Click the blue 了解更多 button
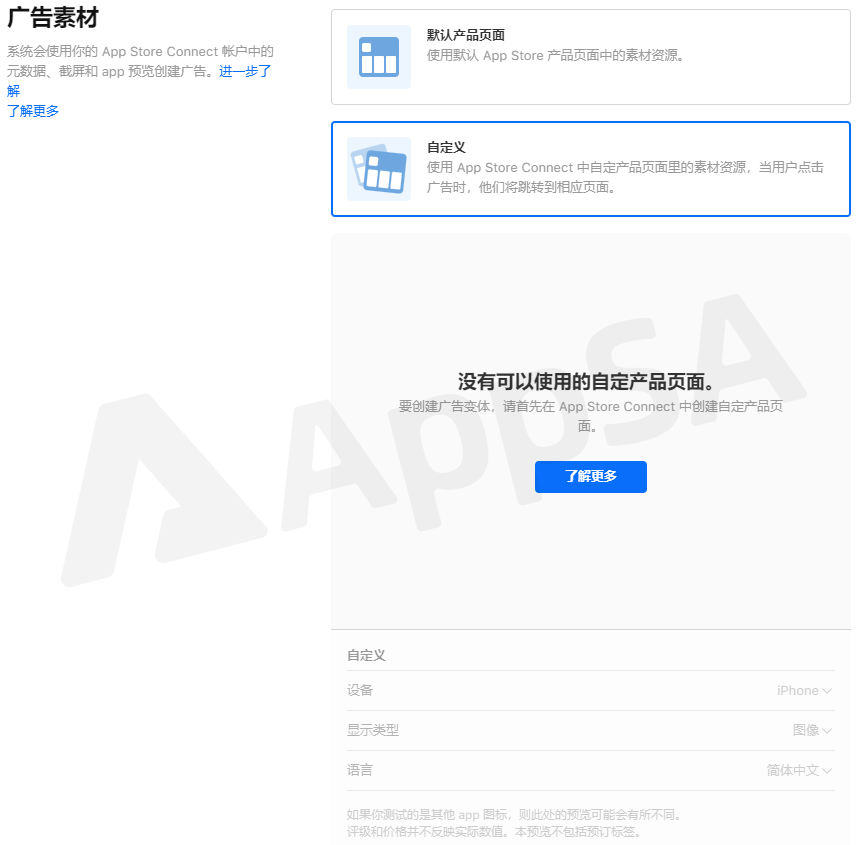 pos(590,477)
